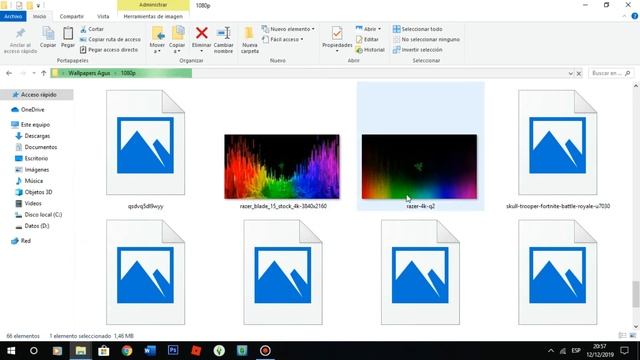This screenshot has width=640, height=360.
Task: Open Word from the taskbar
Action: (150, 351)
